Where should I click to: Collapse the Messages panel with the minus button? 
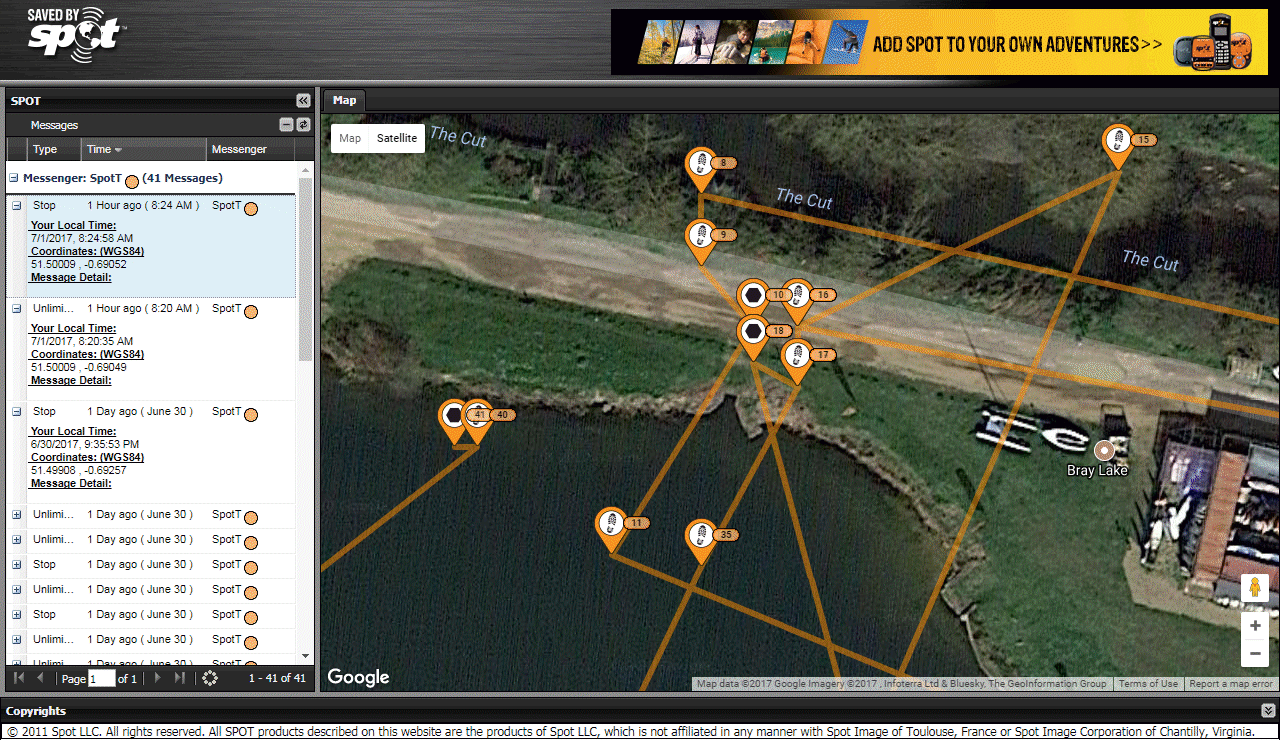coord(286,125)
